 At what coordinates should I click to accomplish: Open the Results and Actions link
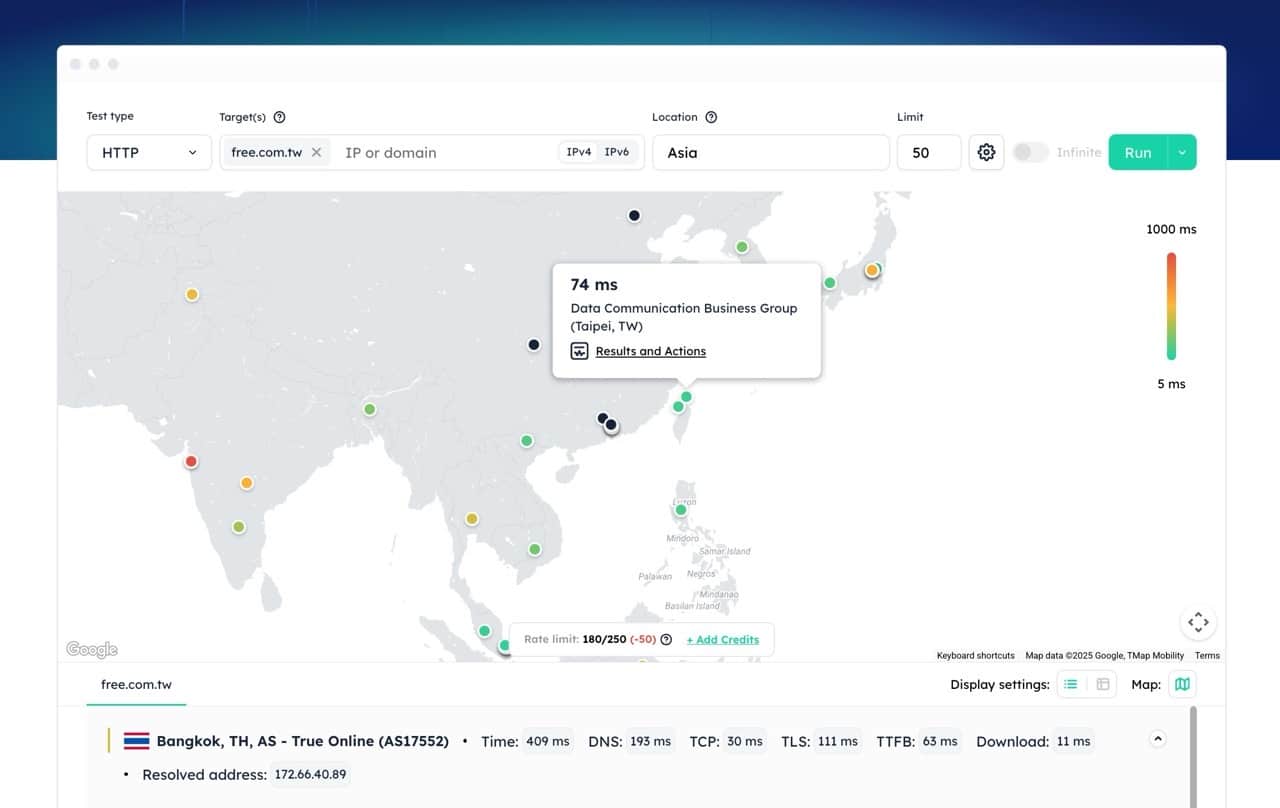click(650, 351)
